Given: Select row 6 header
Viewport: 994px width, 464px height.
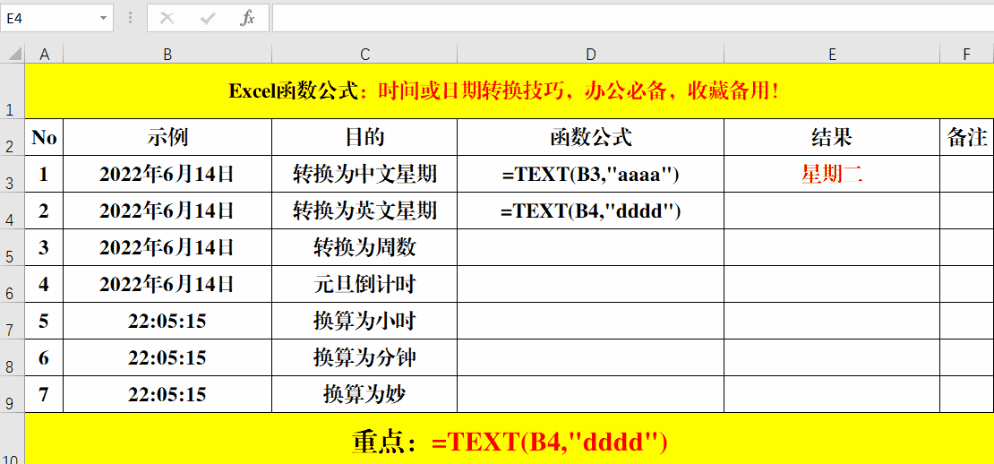Looking at the screenshot, I should pos(13,285).
